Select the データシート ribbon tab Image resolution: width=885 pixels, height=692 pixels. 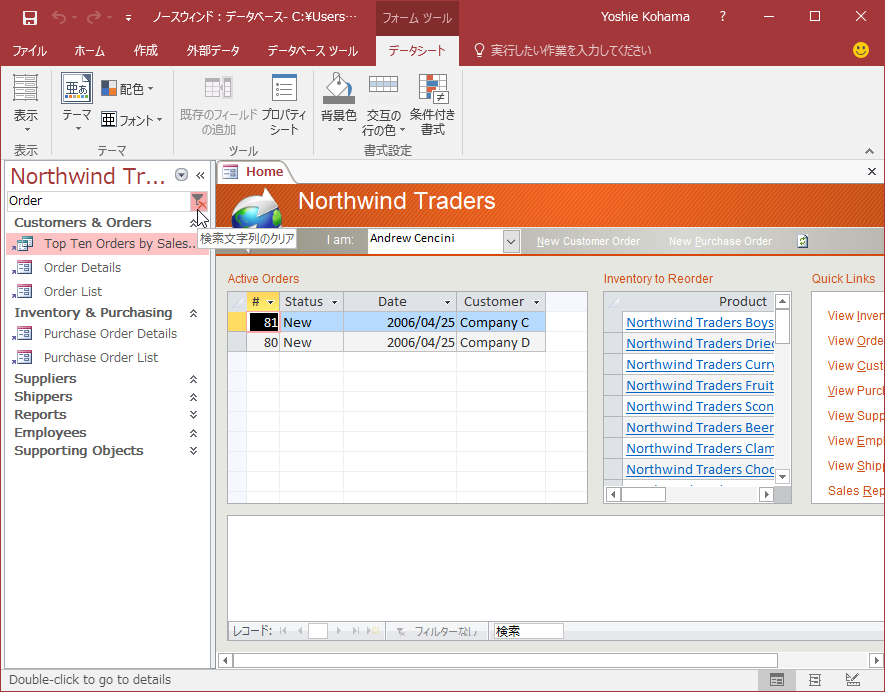tap(417, 51)
